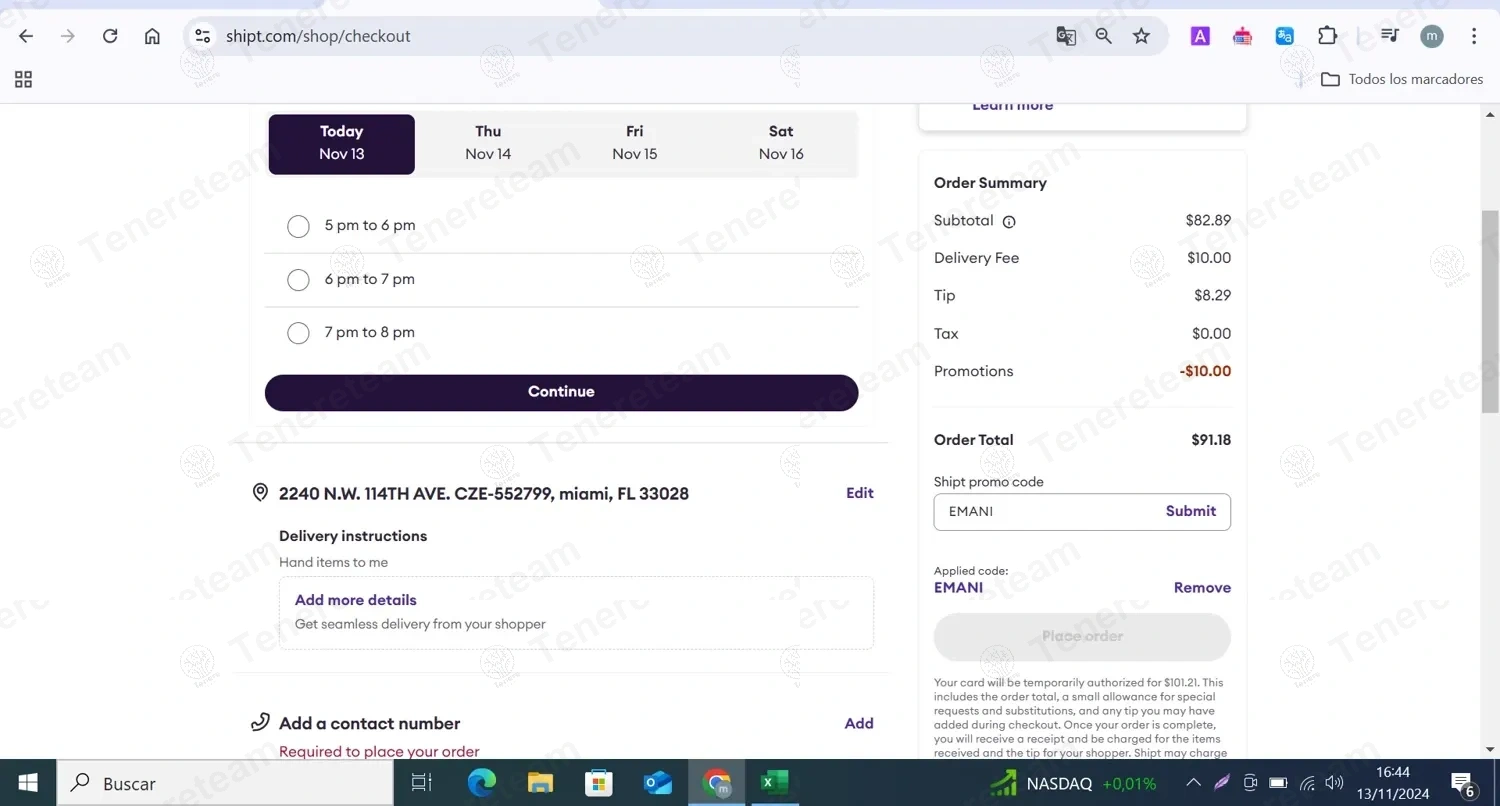This screenshot has width=1500, height=806.
Task: Click the Google Translate icon in address bar
Action: [x=1066, y=36]
